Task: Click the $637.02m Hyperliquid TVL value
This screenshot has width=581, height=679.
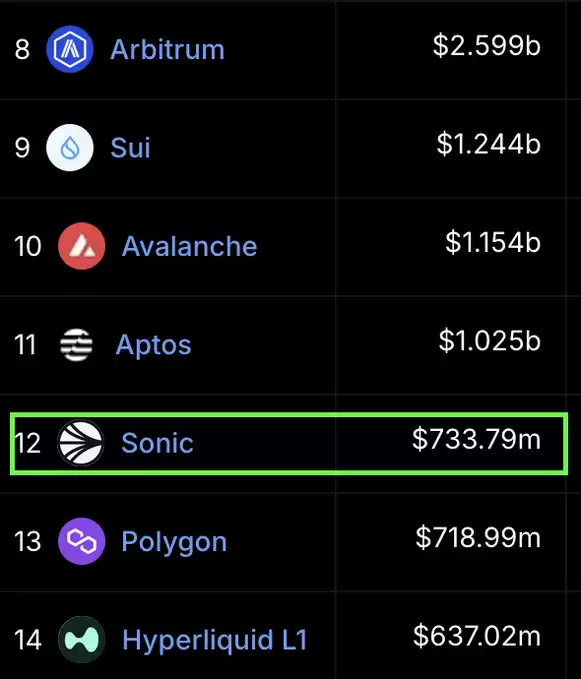Action: 477,636
